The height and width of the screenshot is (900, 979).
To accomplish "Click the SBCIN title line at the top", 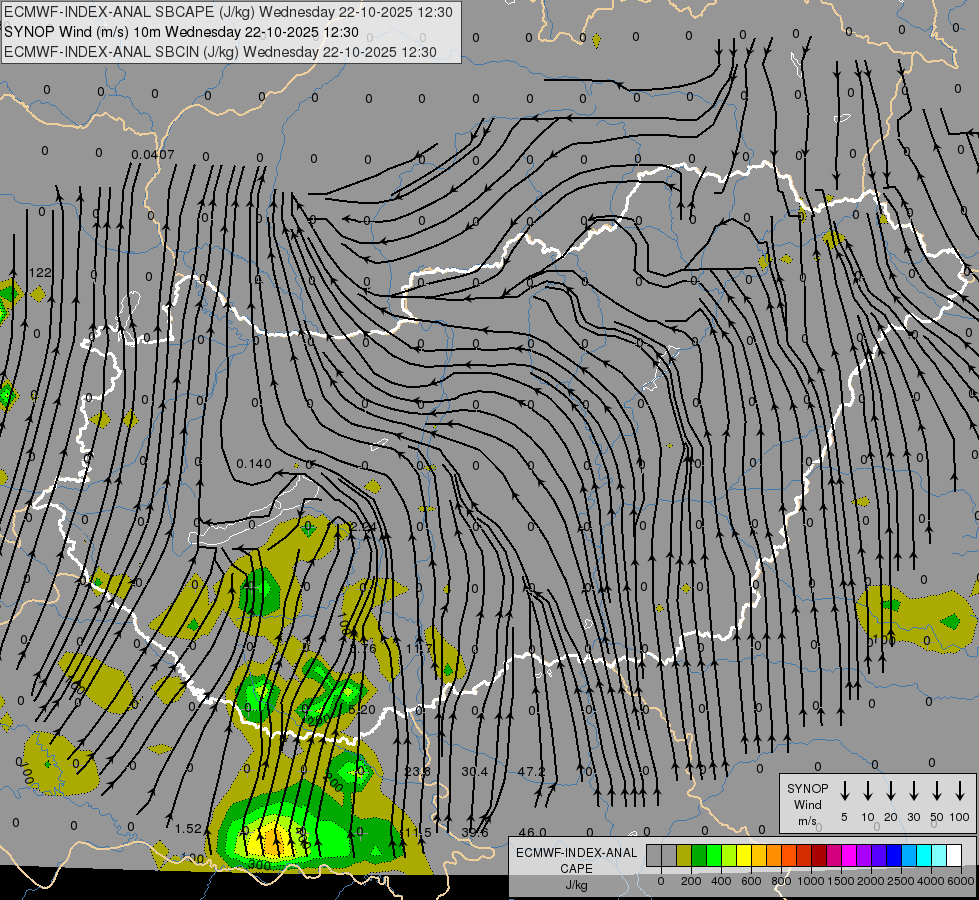I will (220, 52).
